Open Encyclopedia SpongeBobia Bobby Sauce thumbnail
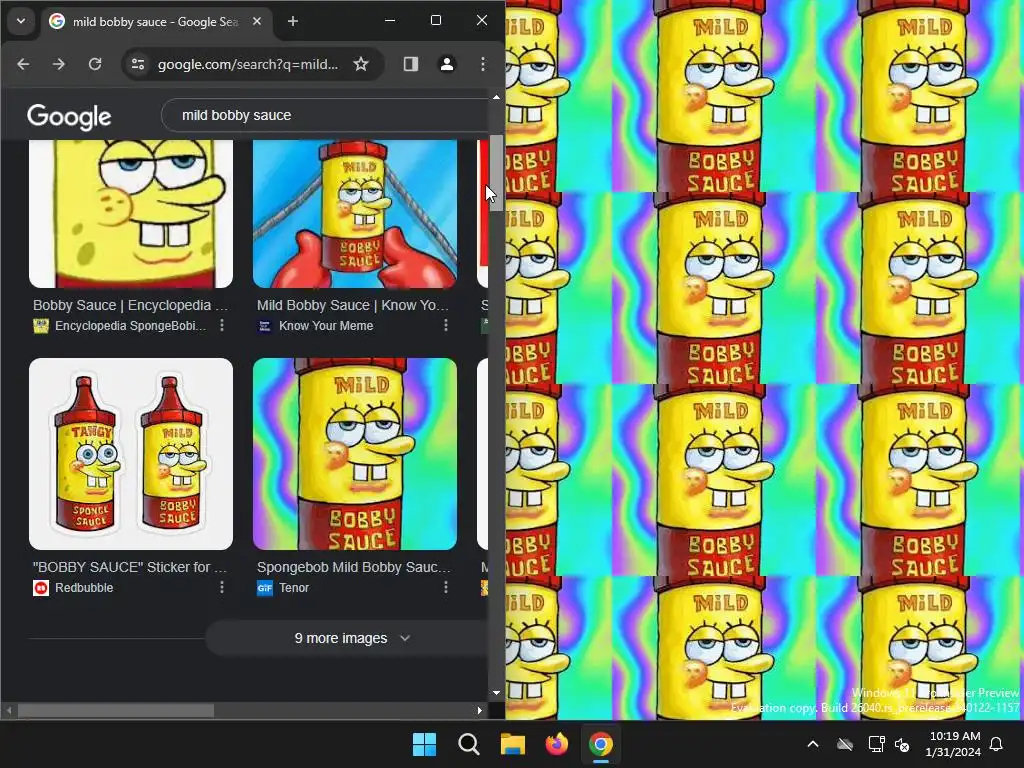 pos(131,214)
